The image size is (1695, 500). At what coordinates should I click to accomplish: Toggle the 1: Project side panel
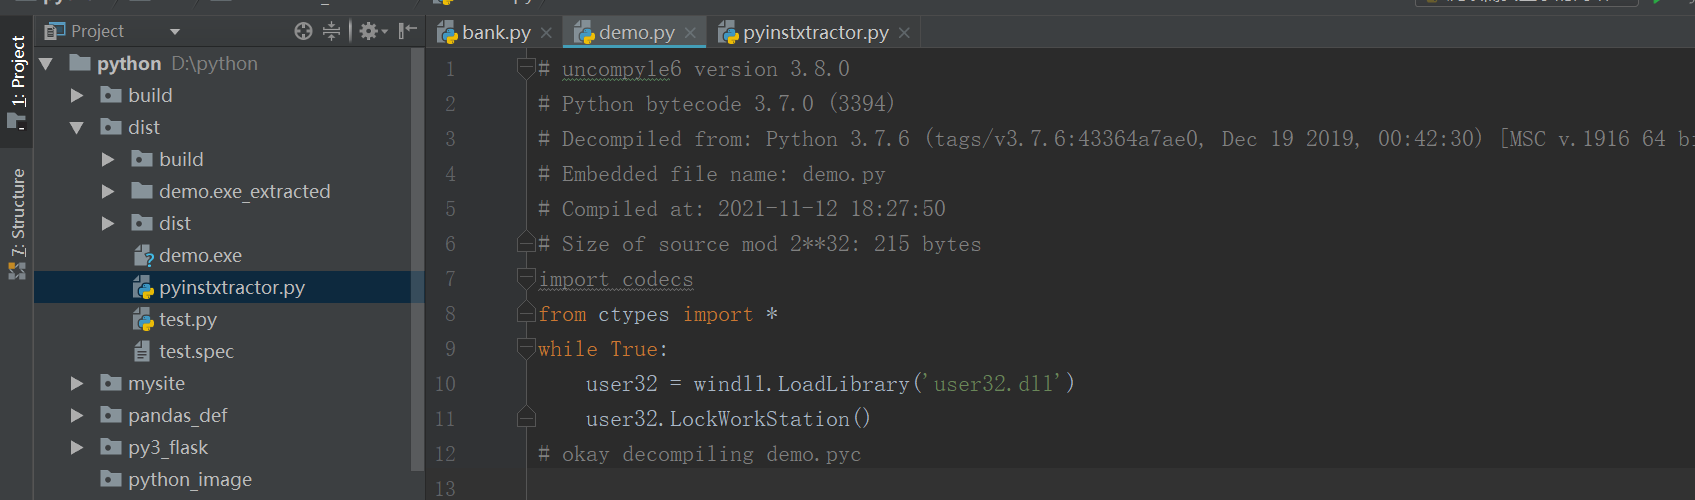point(17,80)
